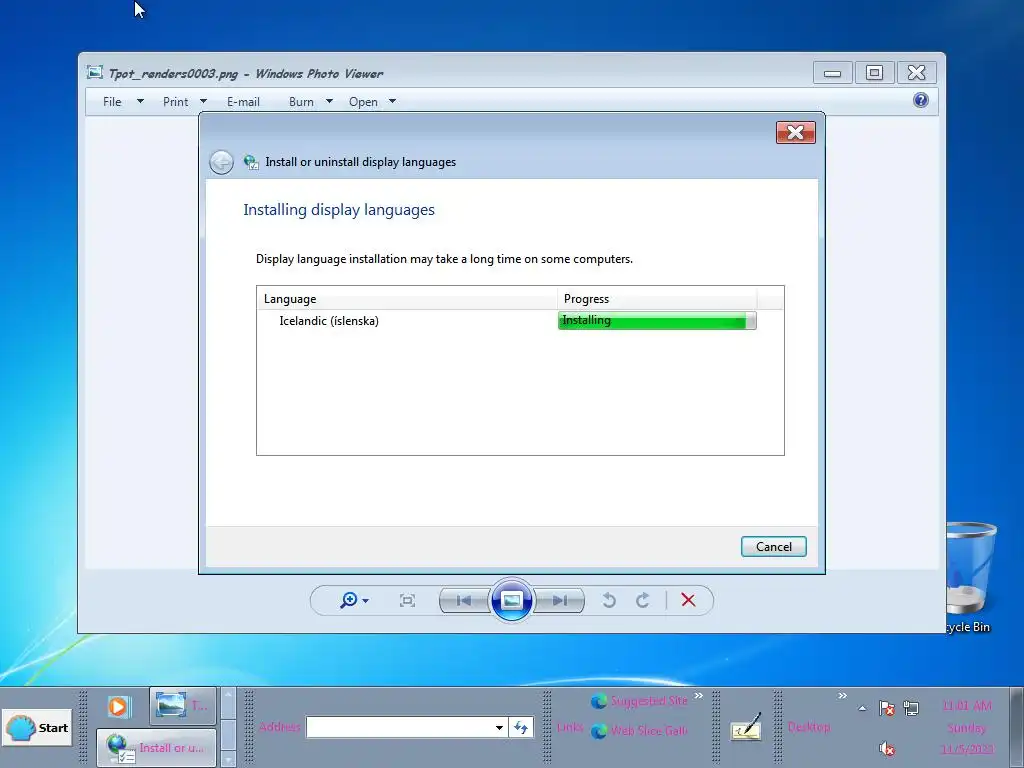This screenshot has width=1024, height=768.
Task: Open Suggested Sites link
Action: (x=639, y=701)
